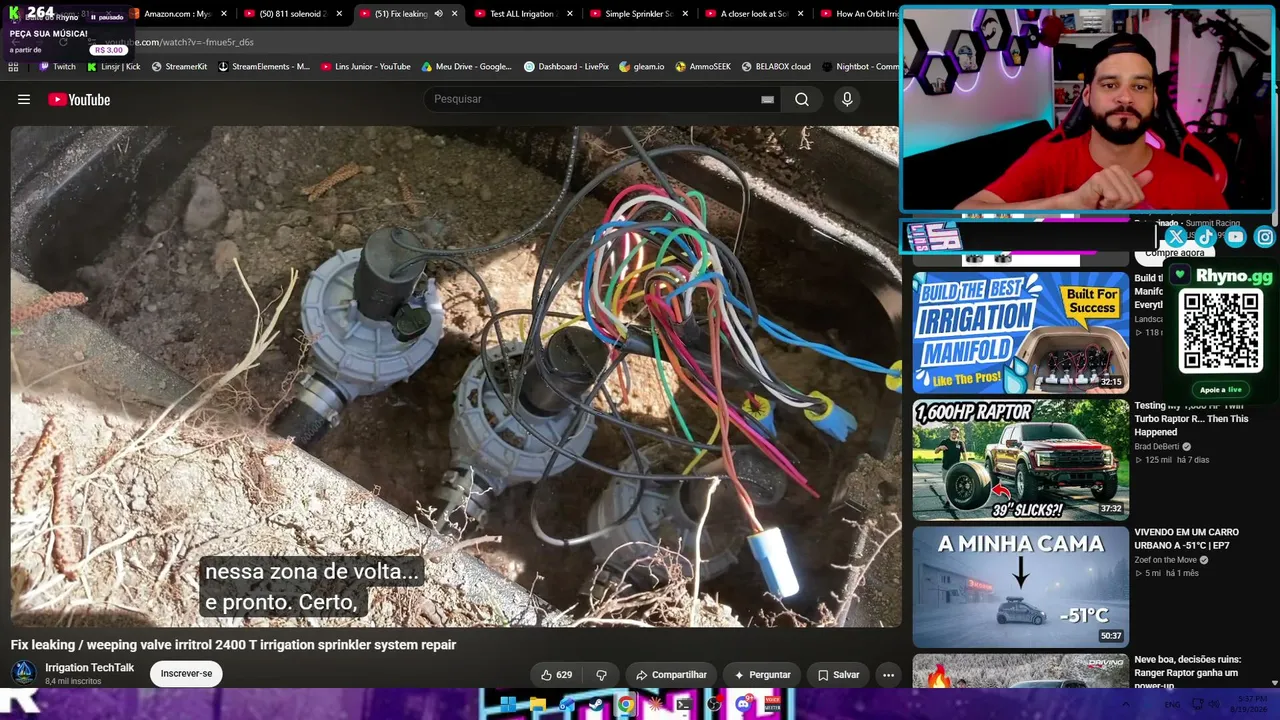The width and height of the screenshot is (1280, 720).
Task: Open File Explorer from the taskbar
Action: [x=537, y=705]
